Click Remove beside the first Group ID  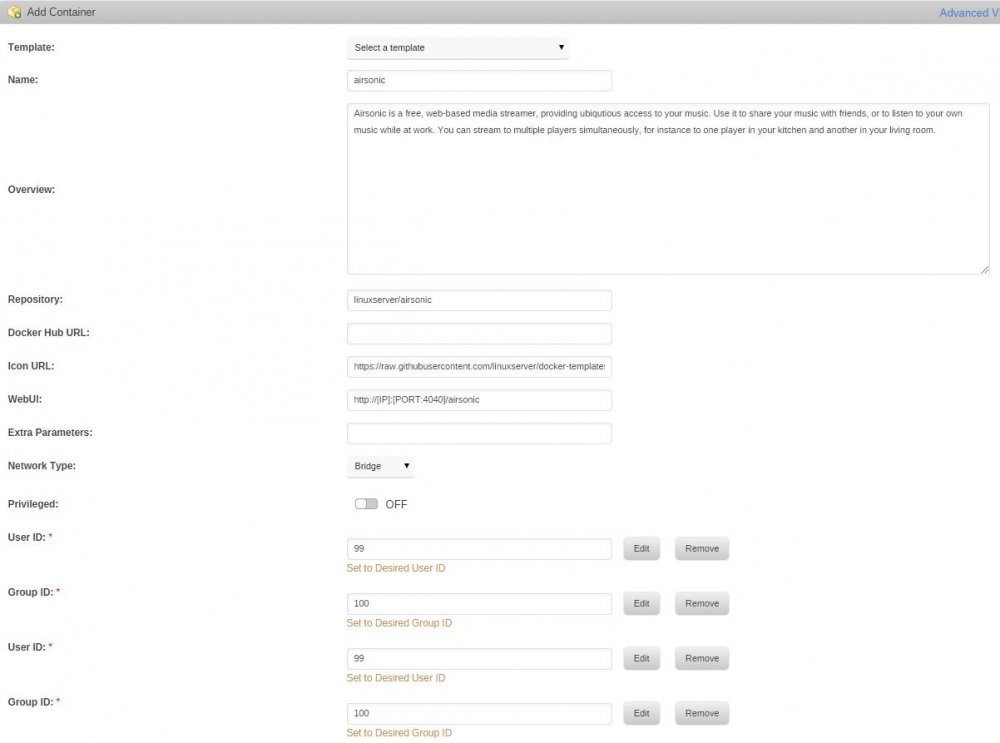[702, 603]
